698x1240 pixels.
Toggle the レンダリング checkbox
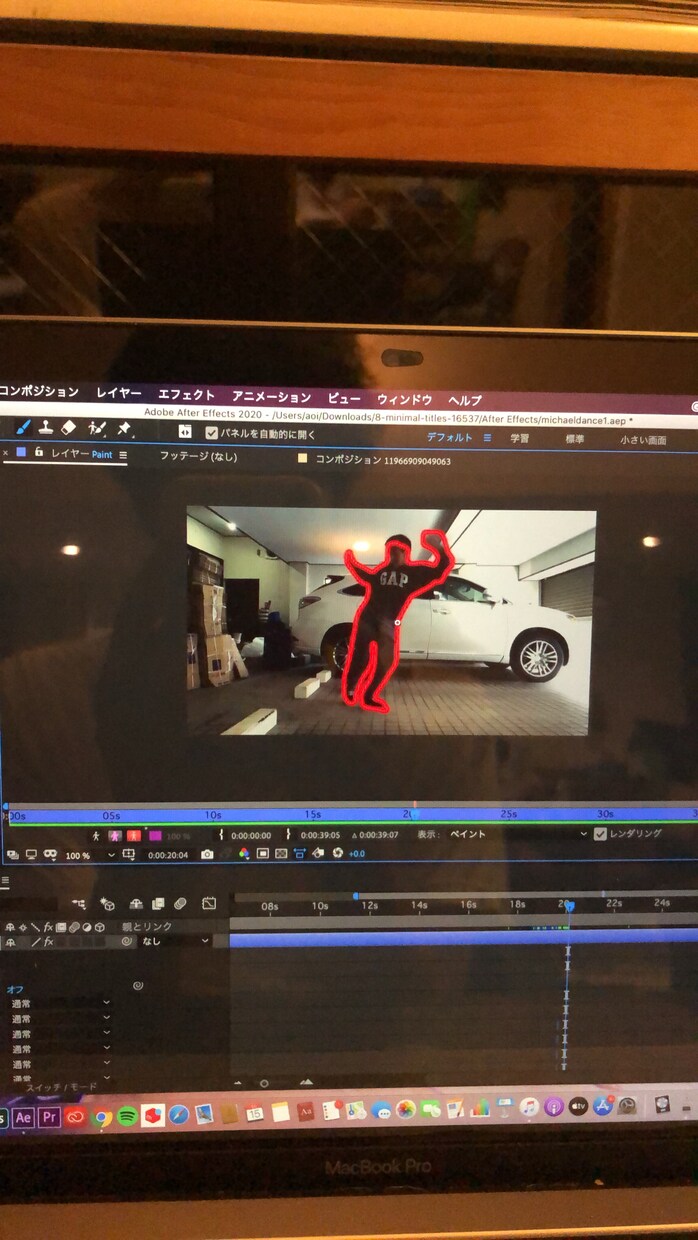pyautogui.click(x=600, y=833)
